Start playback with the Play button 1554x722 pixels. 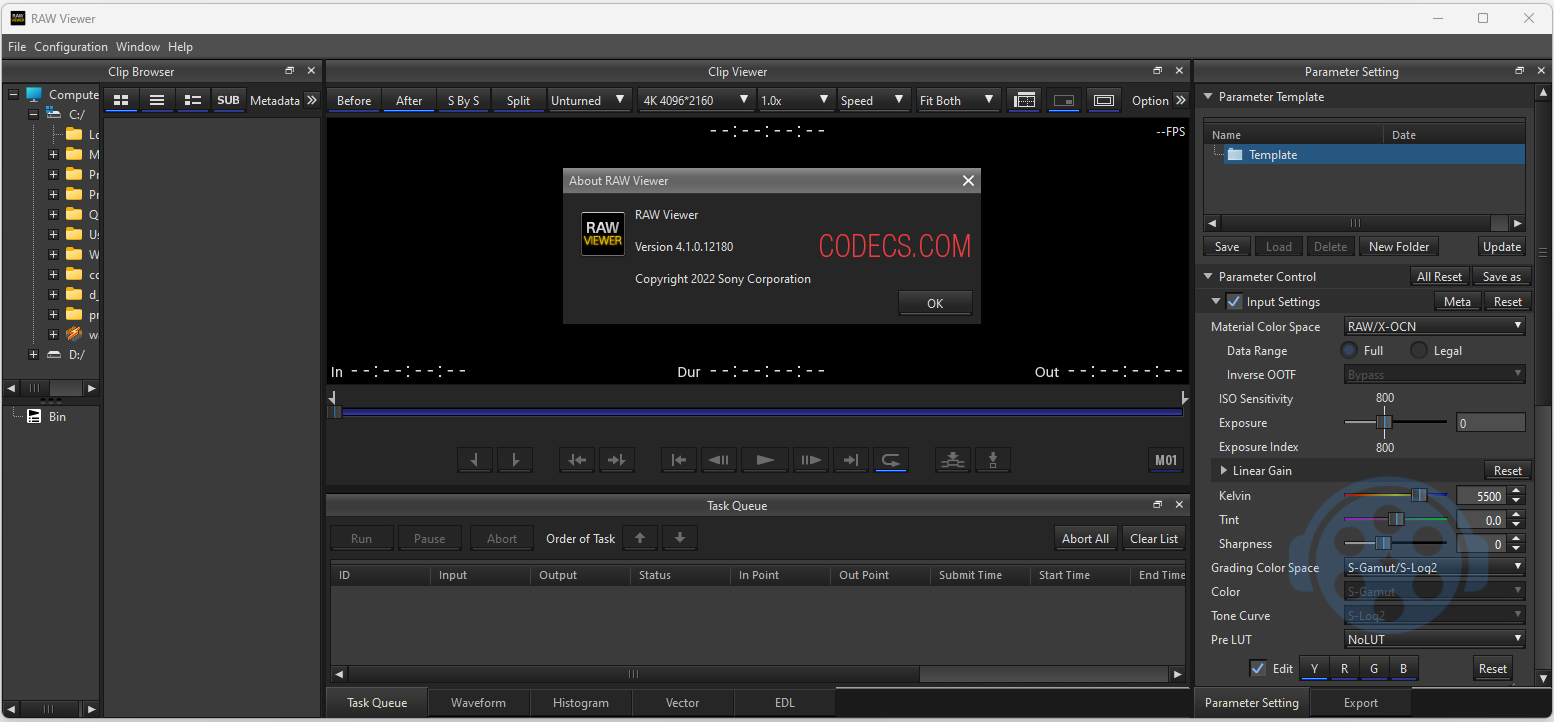tap(765, 460)
